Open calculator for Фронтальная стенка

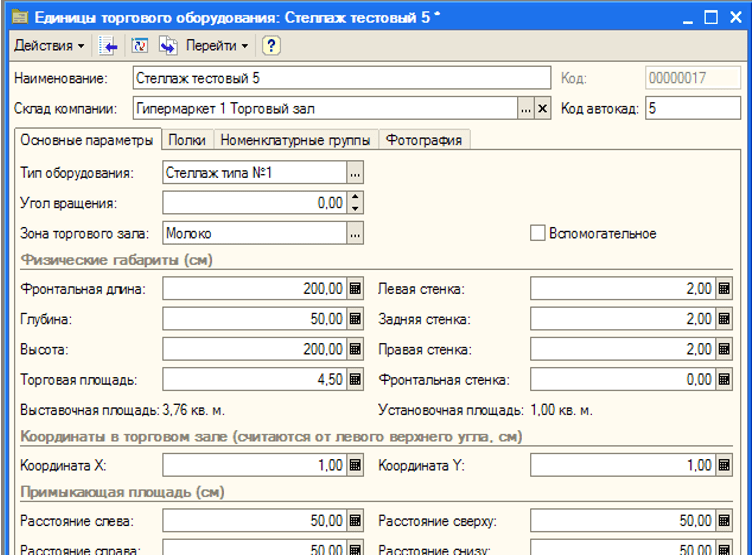(724, 379)
